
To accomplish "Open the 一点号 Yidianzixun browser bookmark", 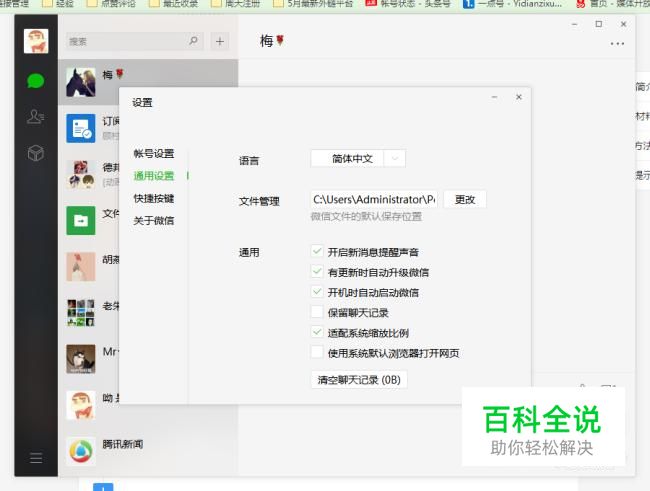I will coord(513,4).
